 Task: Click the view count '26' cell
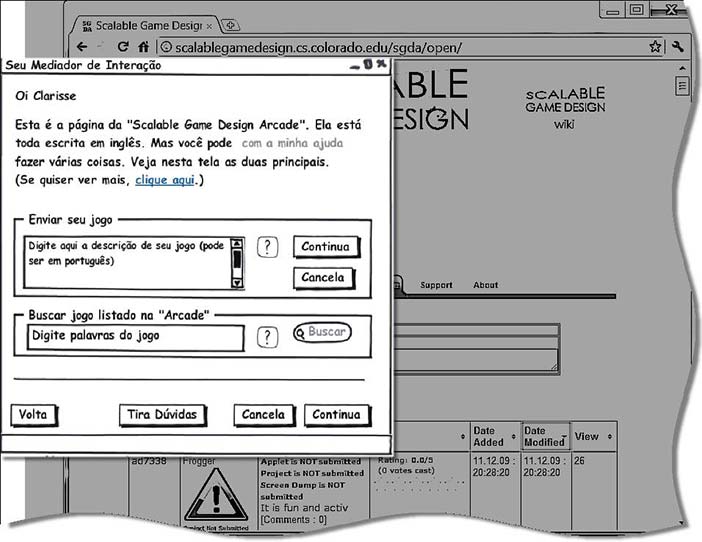[x=579, y=461]
